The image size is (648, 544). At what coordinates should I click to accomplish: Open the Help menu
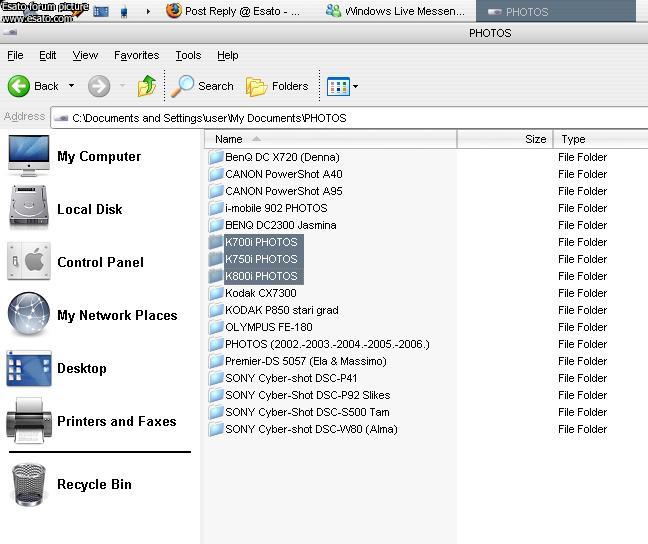pyautogui.click(x=228, y=55)
